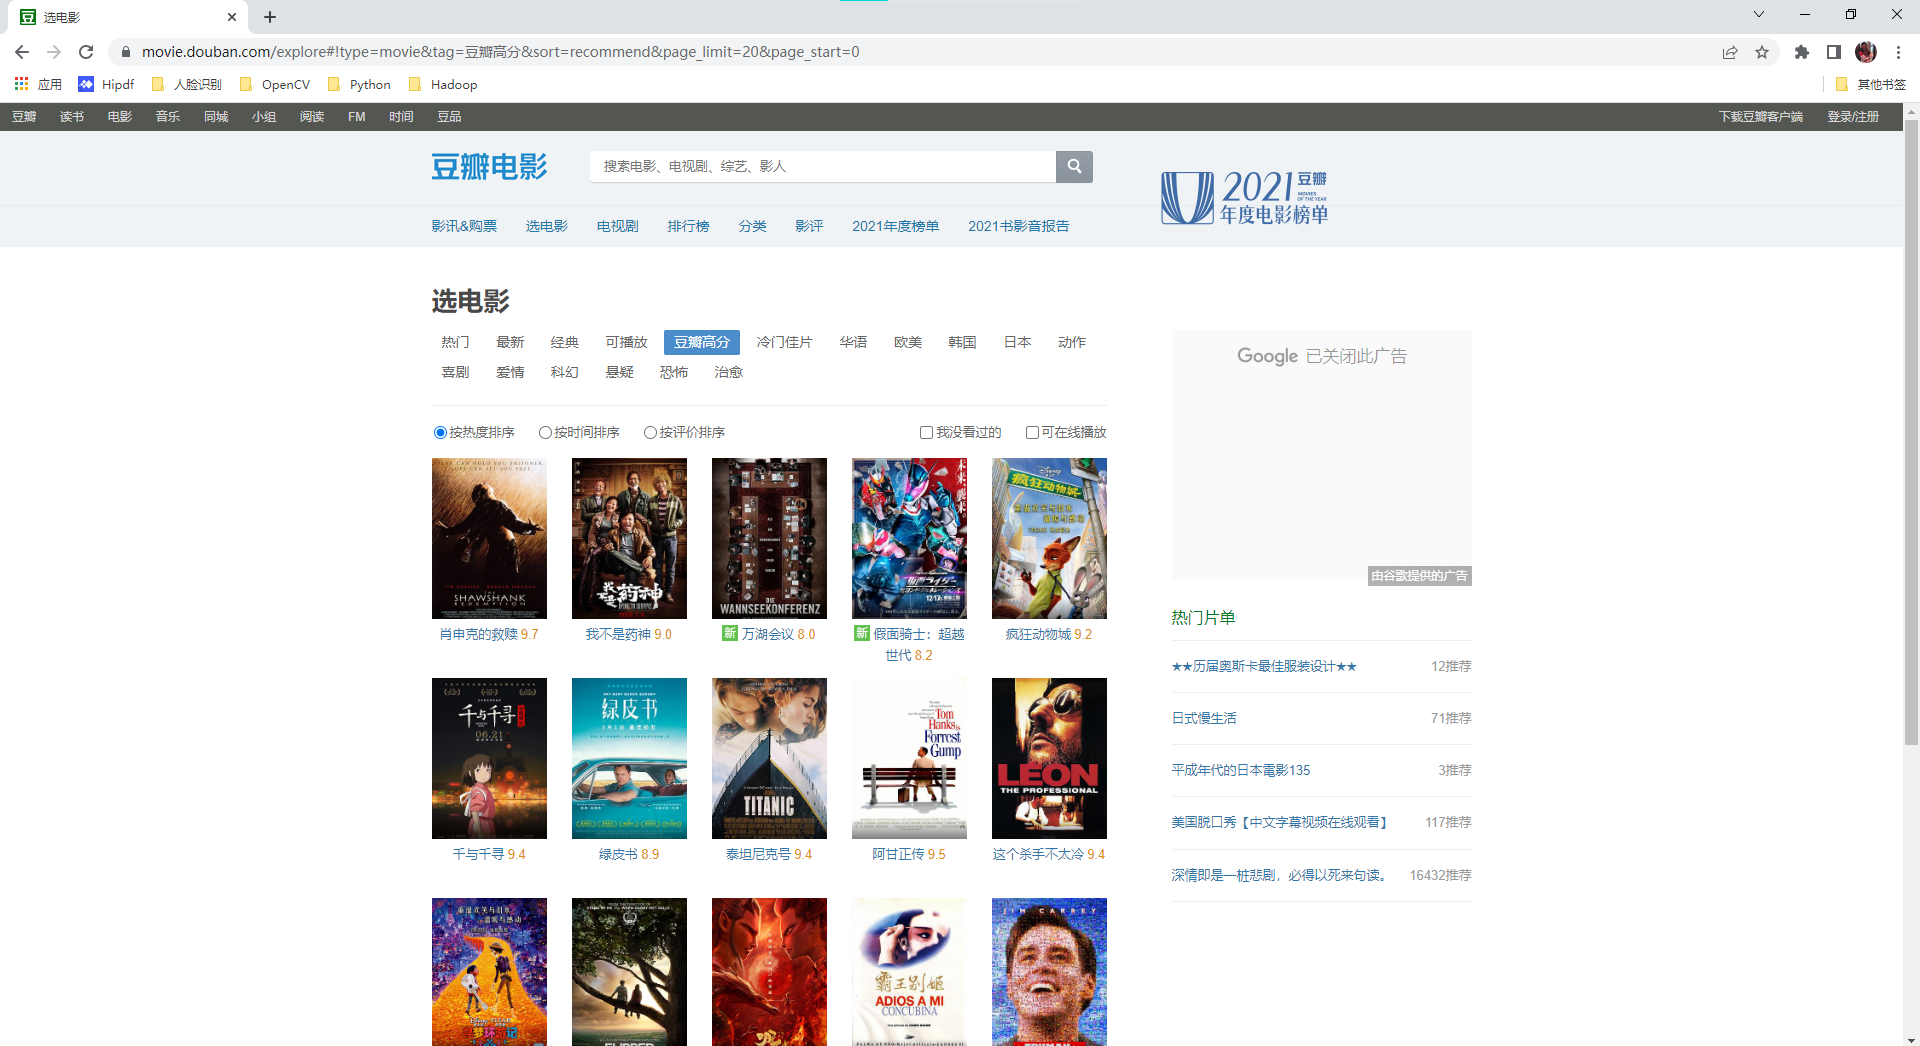
Task: Click the share page icon in address bar
Action: click(x=1730, y=52)
